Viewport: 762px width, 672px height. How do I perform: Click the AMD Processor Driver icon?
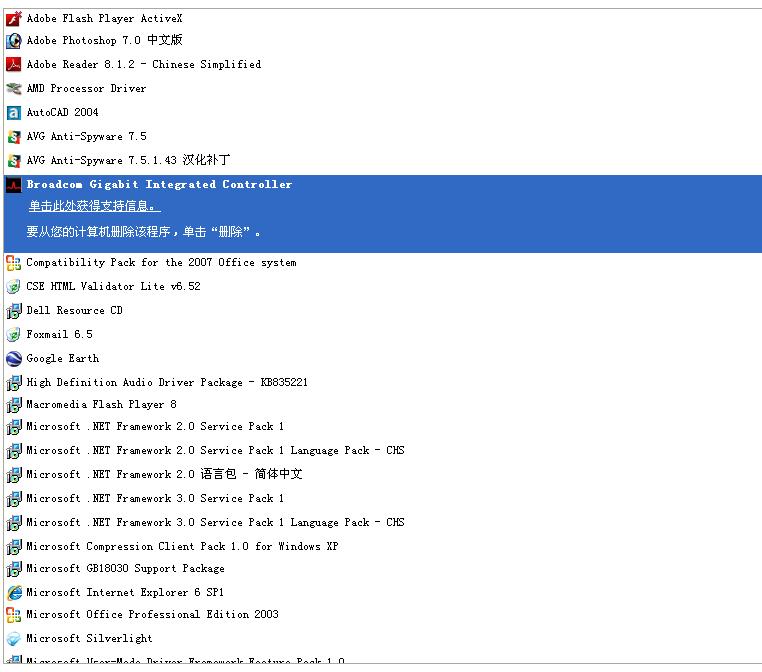[x=14, y=88]
